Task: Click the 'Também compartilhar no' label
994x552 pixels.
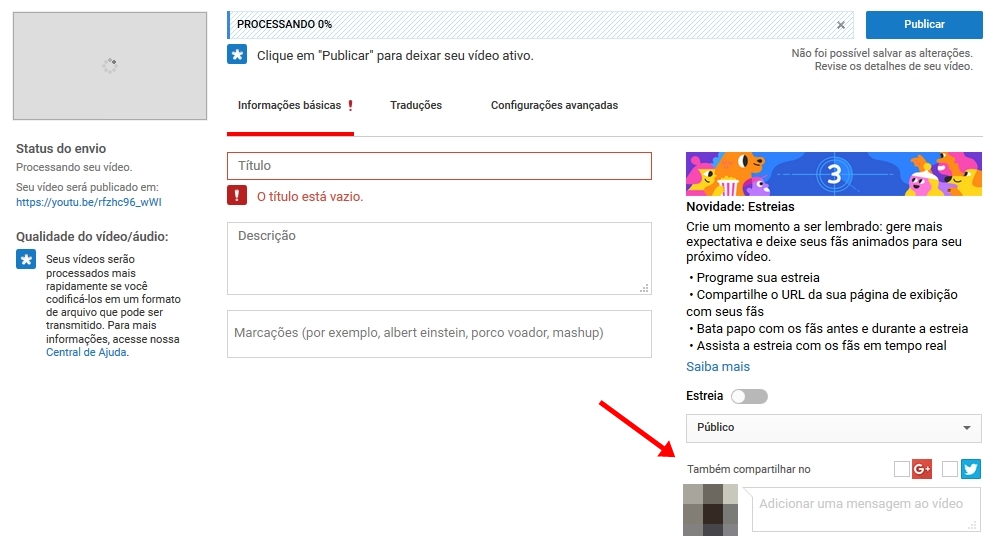Action: (x=749, y=470)
